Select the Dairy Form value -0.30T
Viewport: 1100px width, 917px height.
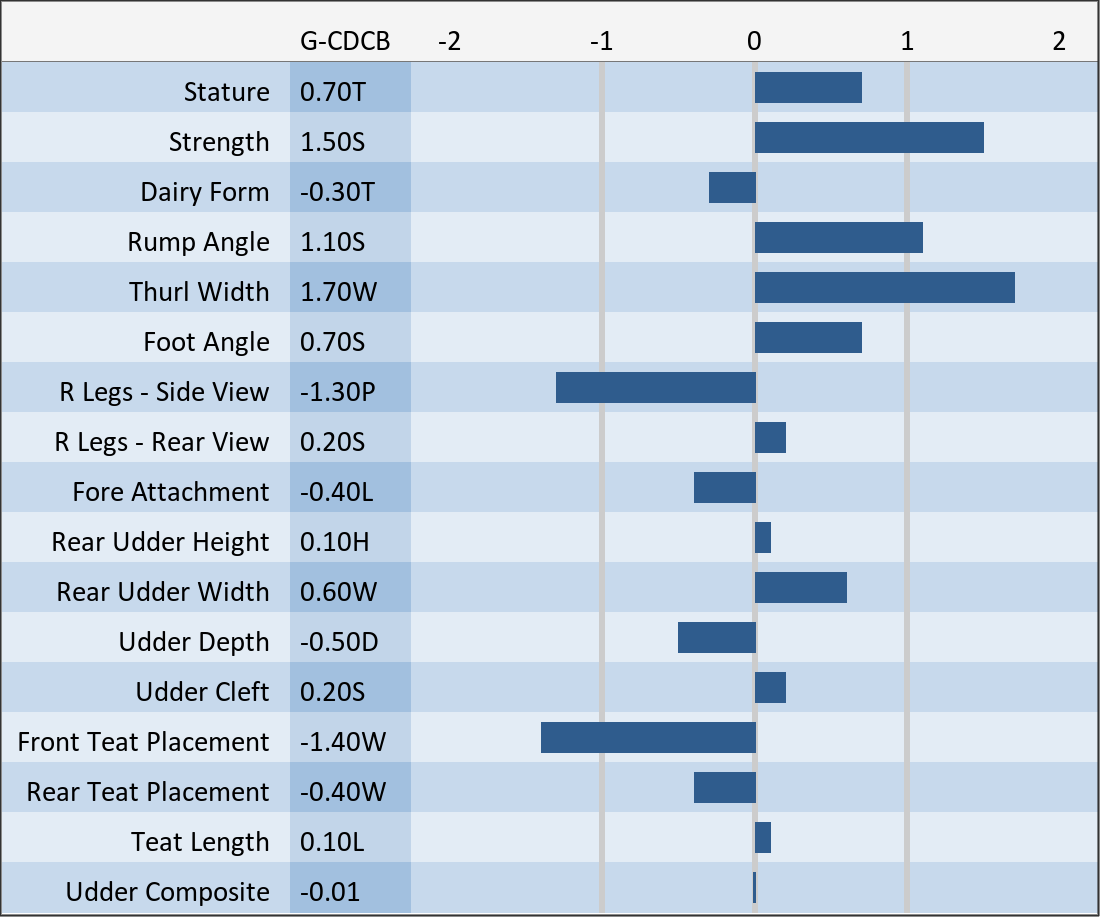tap(337, 192)
